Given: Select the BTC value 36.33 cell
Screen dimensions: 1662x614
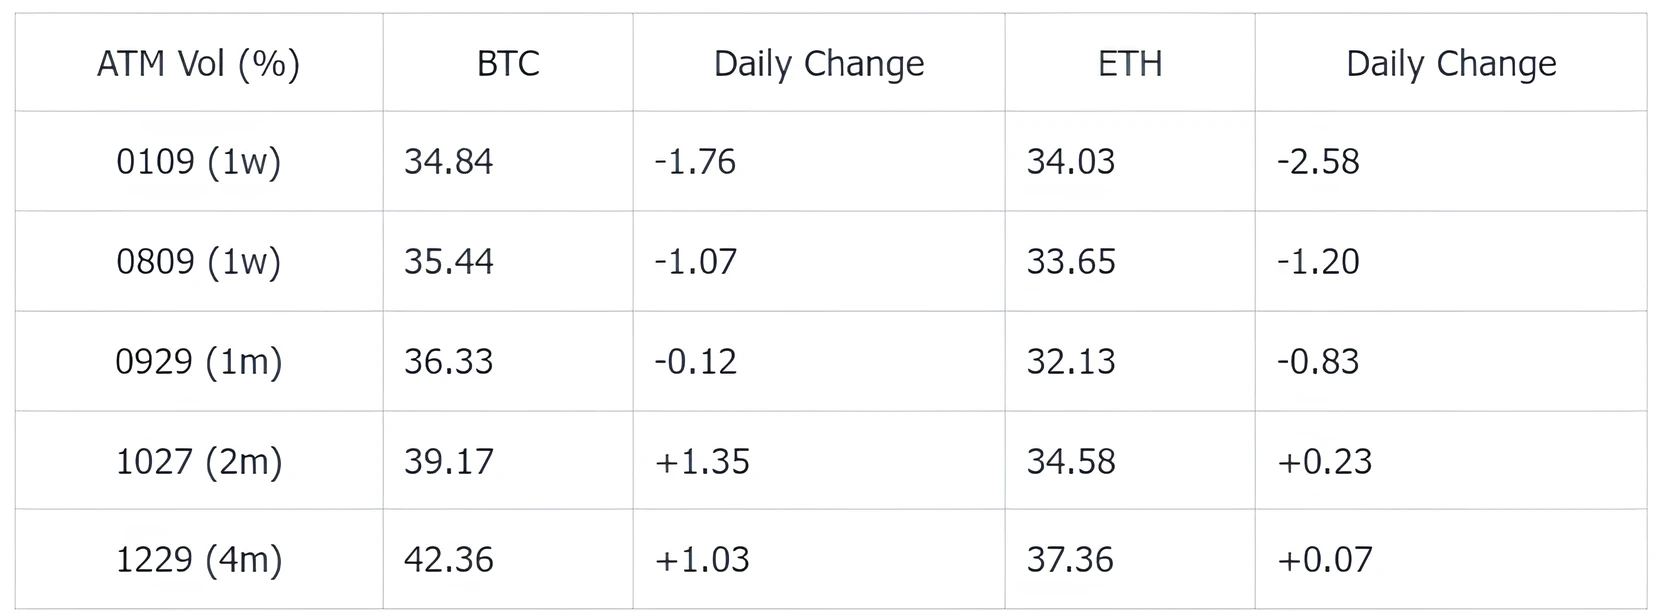Looking at the screenshot, I should coord(448,361).
